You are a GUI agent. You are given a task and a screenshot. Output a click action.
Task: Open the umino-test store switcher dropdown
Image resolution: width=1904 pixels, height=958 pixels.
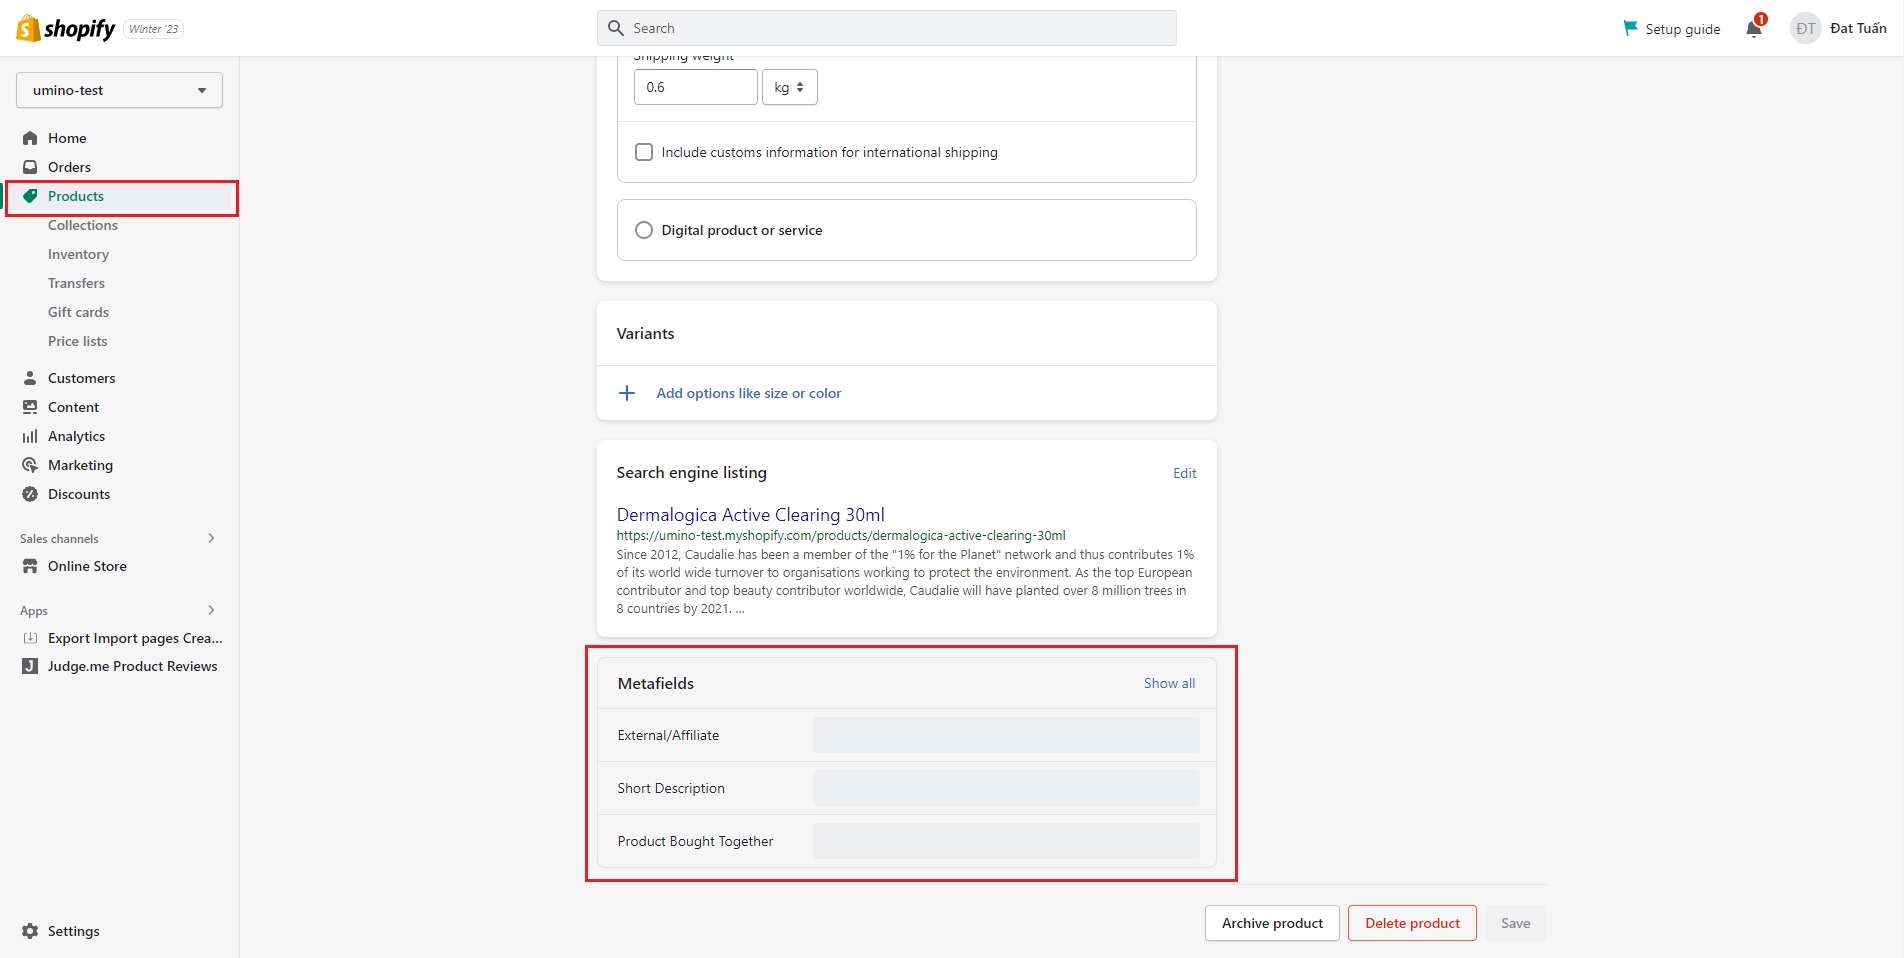pos(119,90)
